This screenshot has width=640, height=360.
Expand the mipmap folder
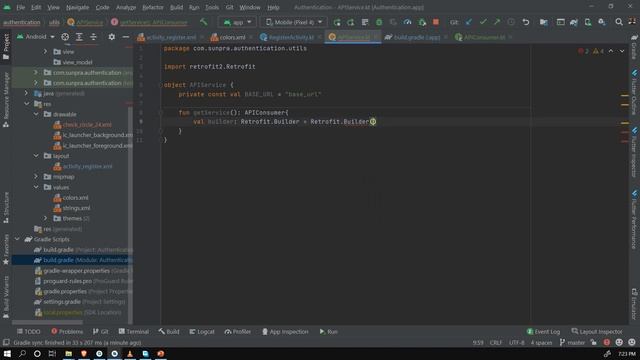[x=36, y=177]
